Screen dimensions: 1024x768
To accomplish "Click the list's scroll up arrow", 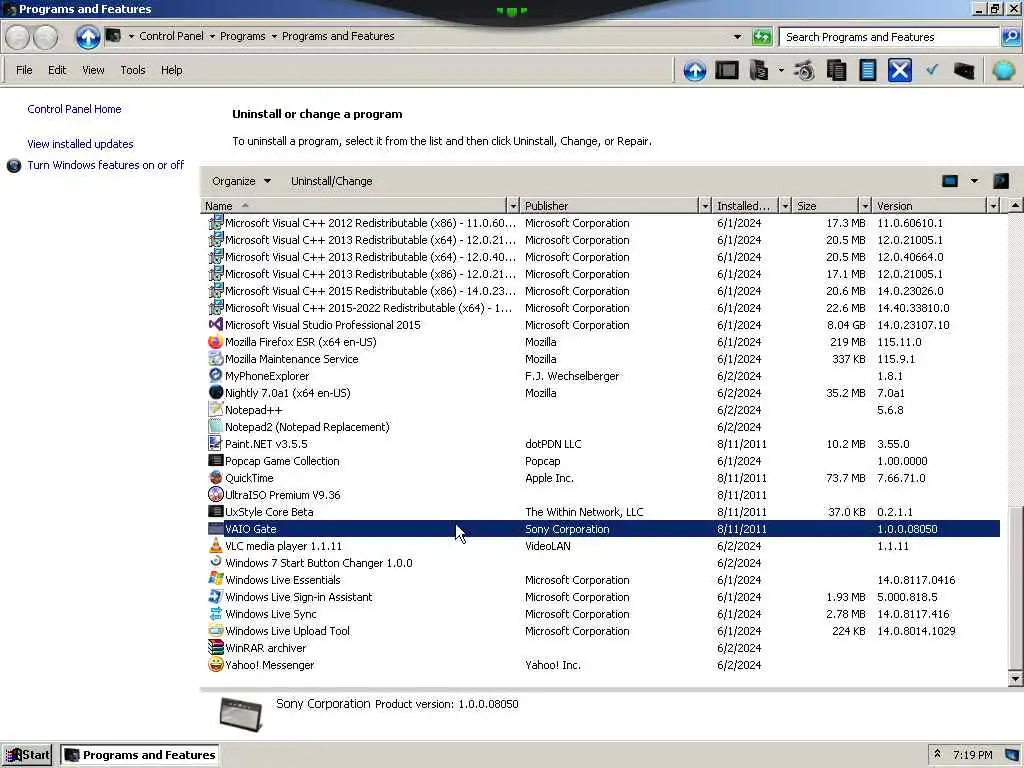I will pos(1015,206).
